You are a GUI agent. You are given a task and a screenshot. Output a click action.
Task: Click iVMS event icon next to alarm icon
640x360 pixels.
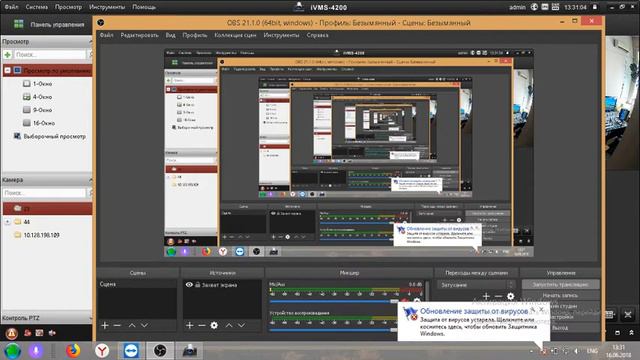click(27, 333)
